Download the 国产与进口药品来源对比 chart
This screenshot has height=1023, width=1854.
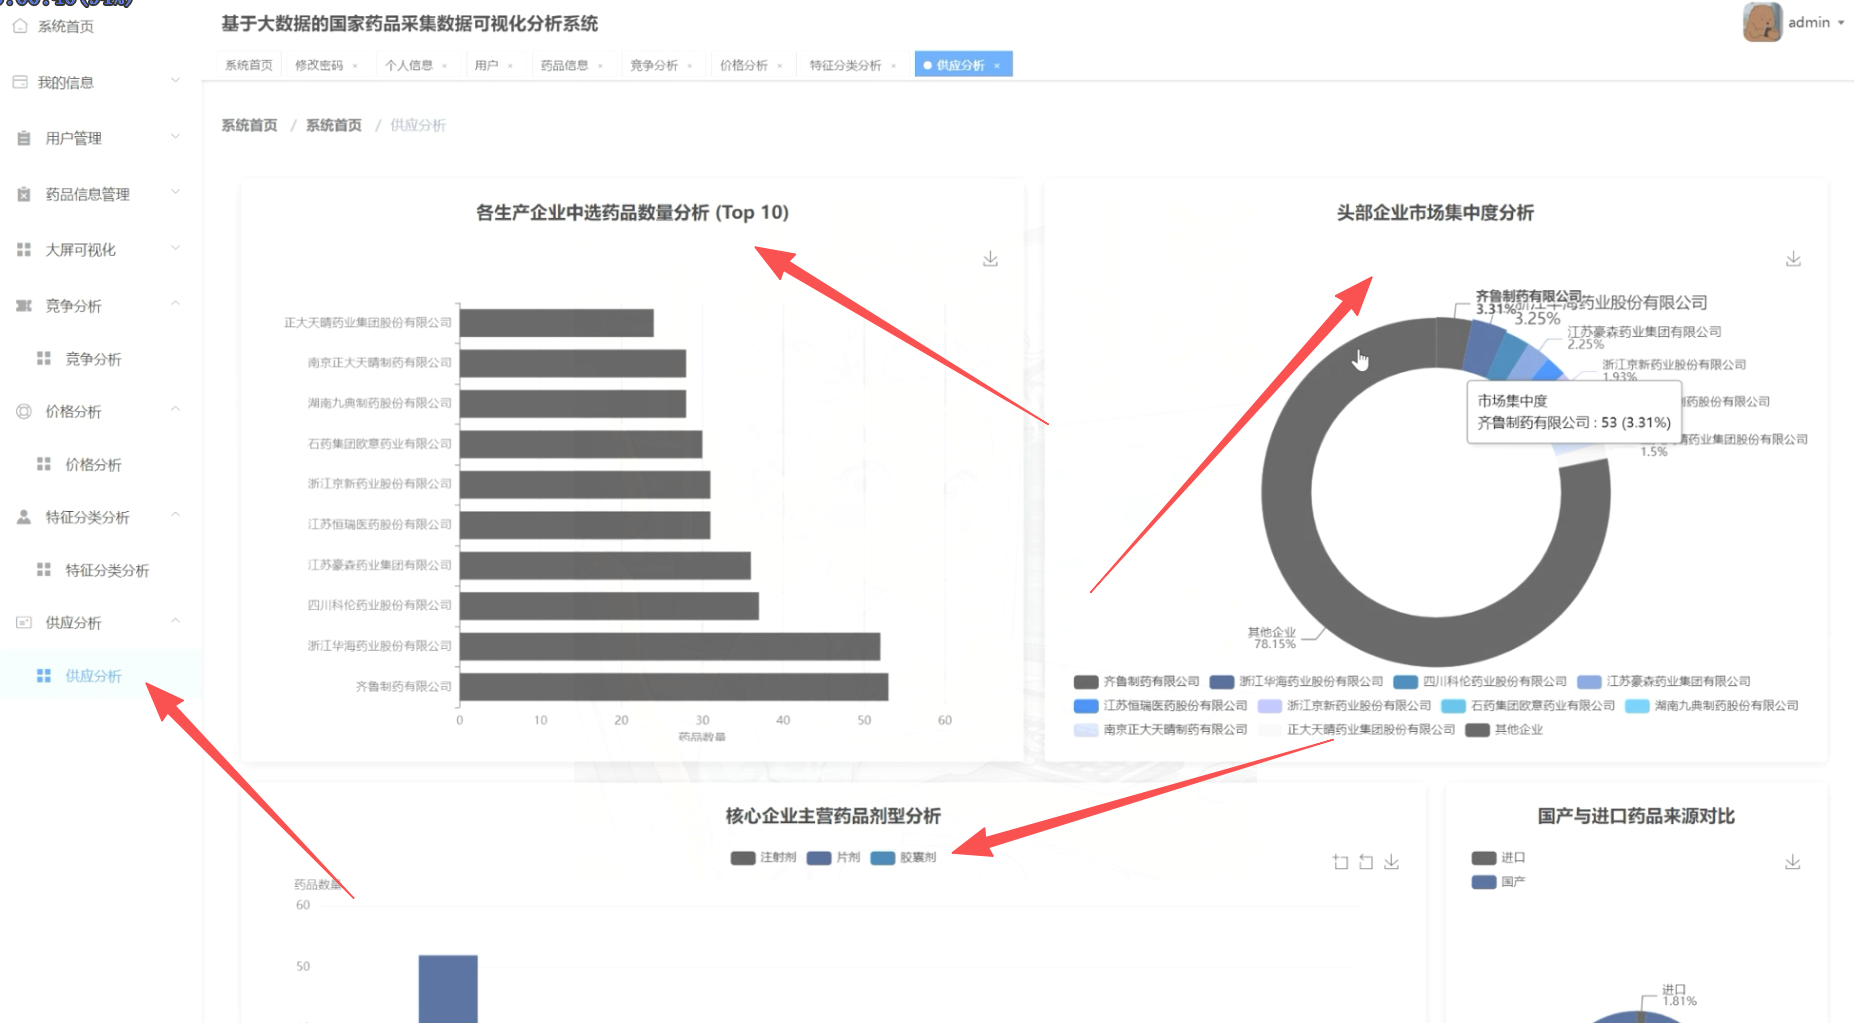1792,862
